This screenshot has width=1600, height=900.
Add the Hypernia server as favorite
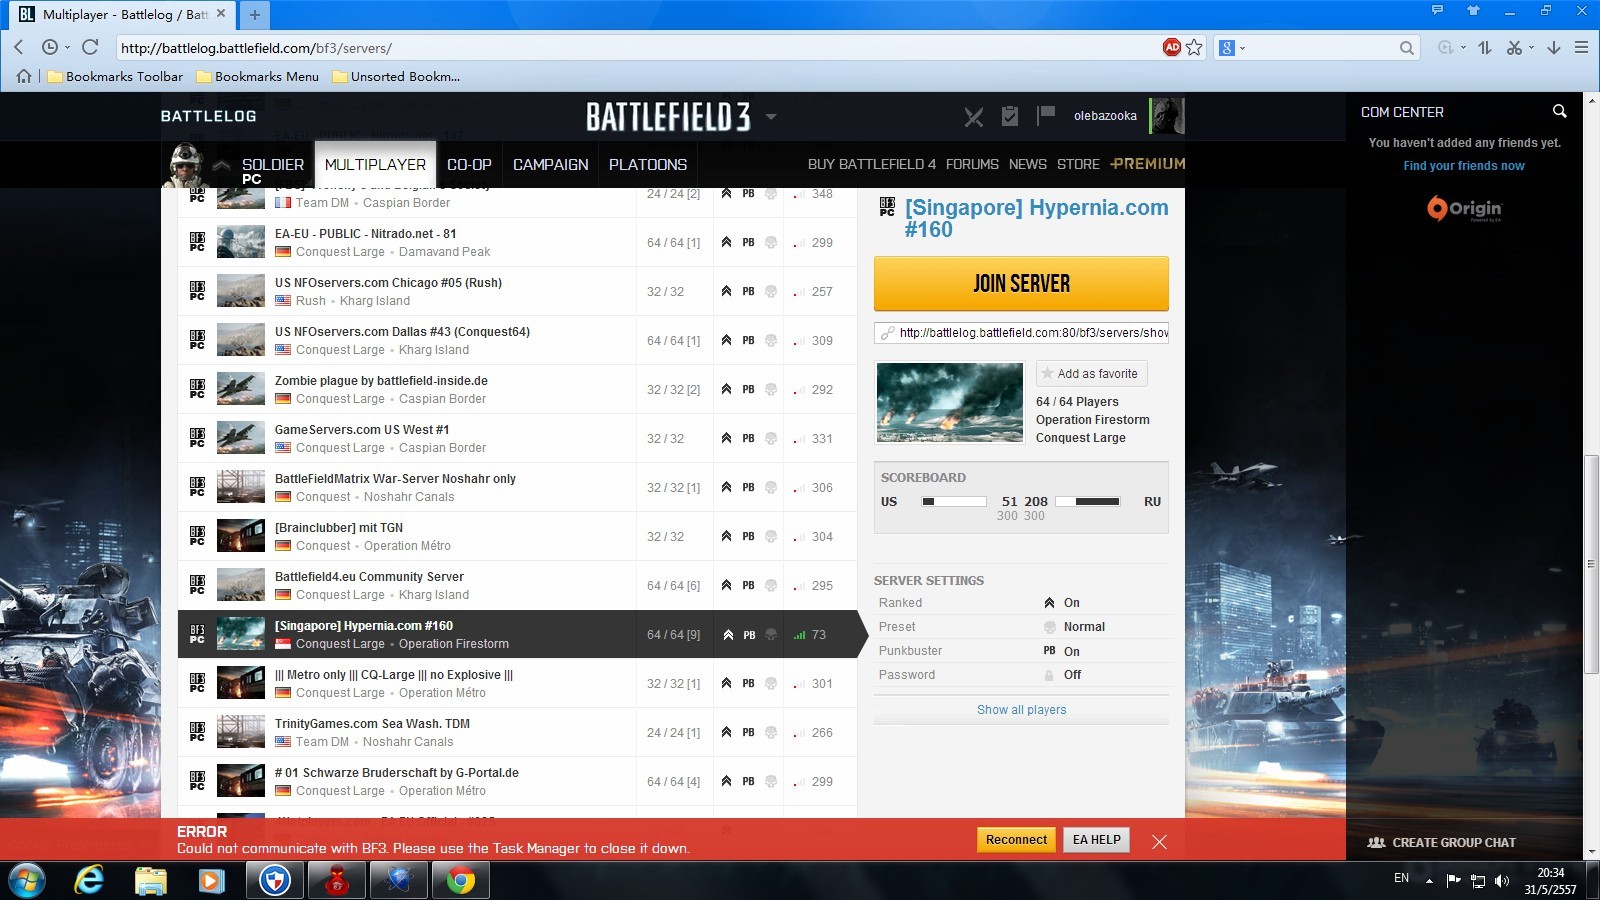click(x=1091, y=374)
